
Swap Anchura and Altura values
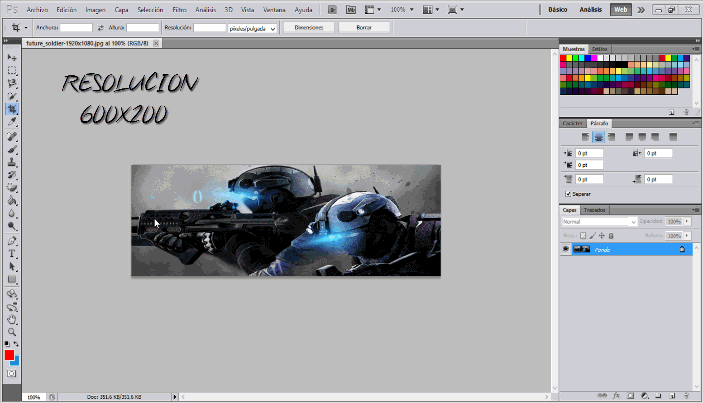click(100, 28)
